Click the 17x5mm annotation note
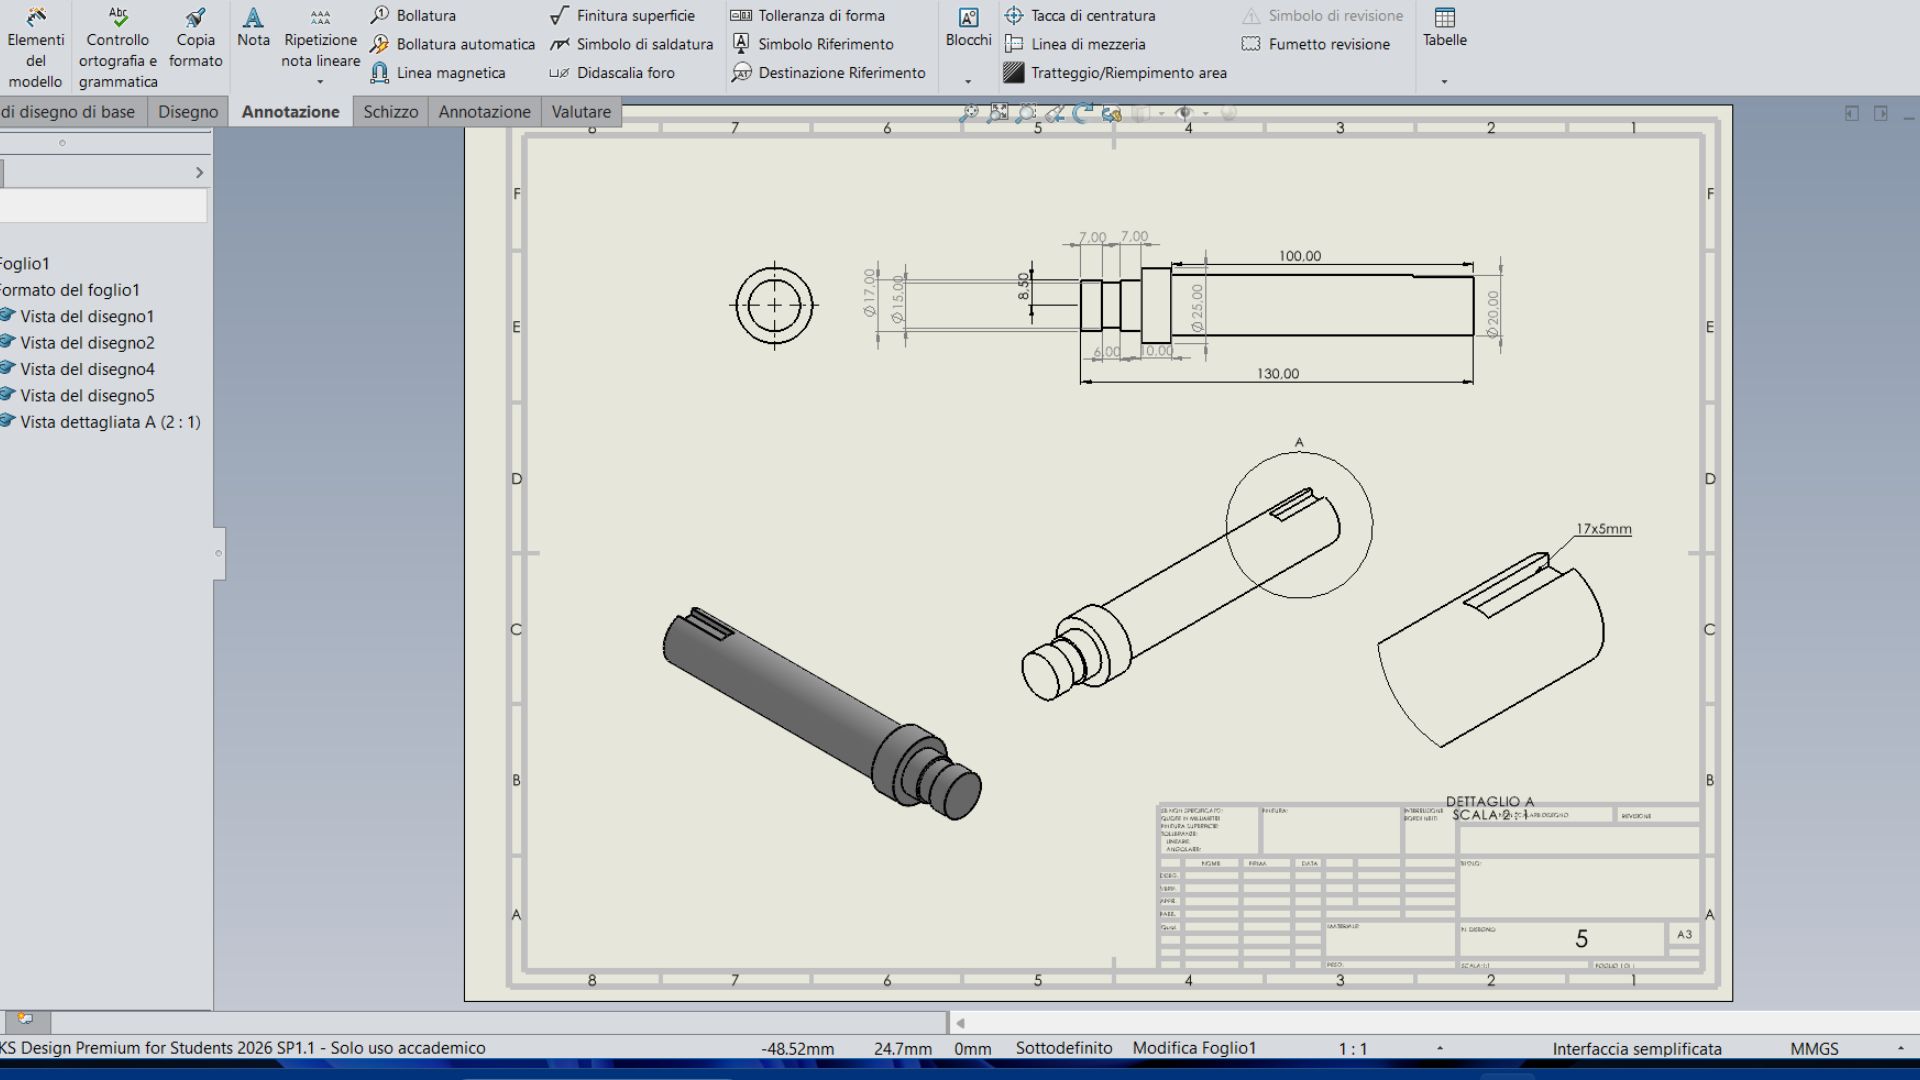The height and width of the screenshot is (1080, 1920). (x=1604, y=529)
